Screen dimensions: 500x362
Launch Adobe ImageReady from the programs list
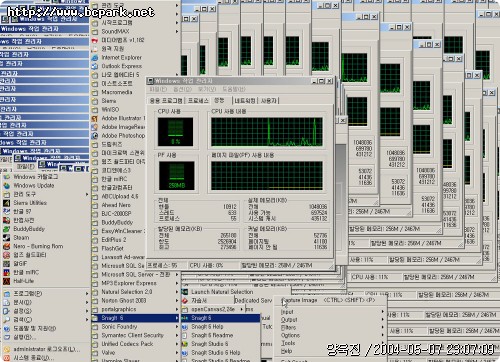click(x=123, y=127)
